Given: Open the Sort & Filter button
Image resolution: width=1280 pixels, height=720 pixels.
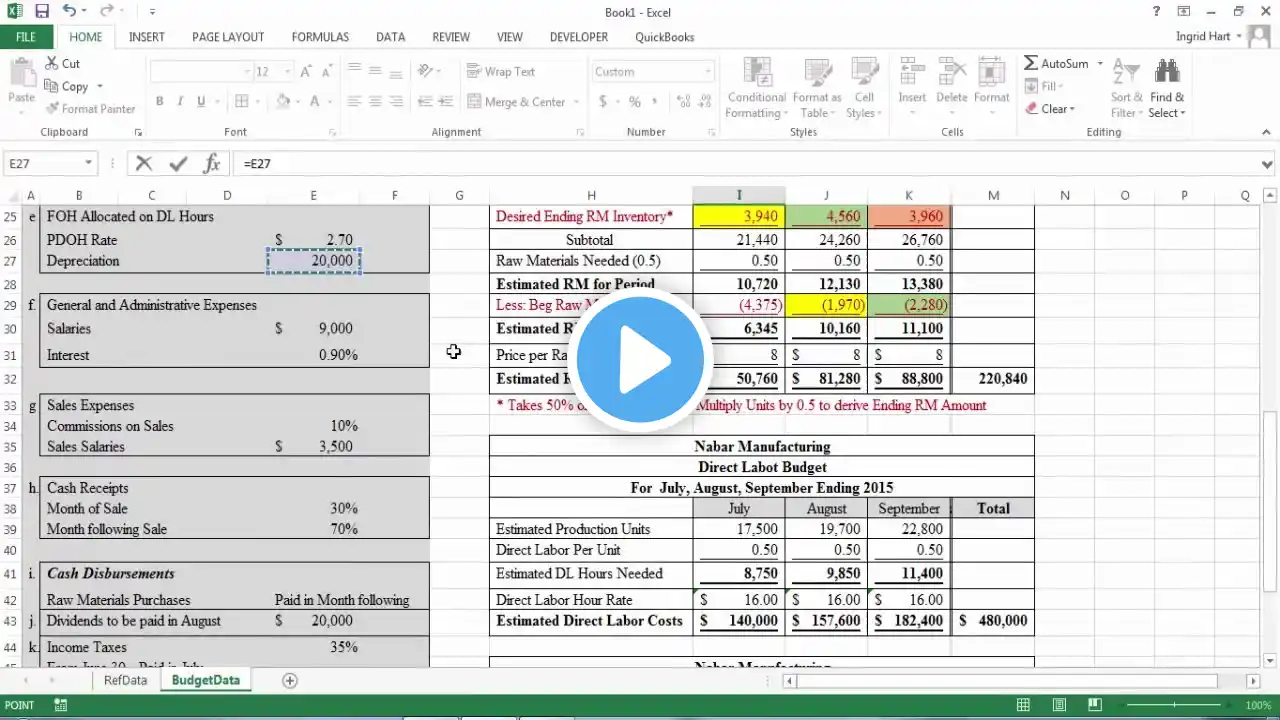Looking at the screenshot, I should tap(1126, 88).
